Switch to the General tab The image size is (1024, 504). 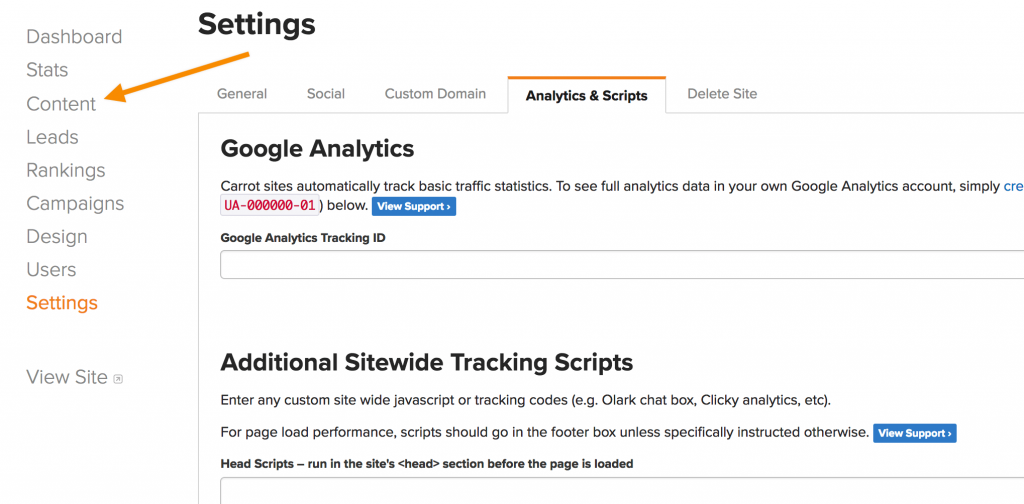click(x=242, y=94)
